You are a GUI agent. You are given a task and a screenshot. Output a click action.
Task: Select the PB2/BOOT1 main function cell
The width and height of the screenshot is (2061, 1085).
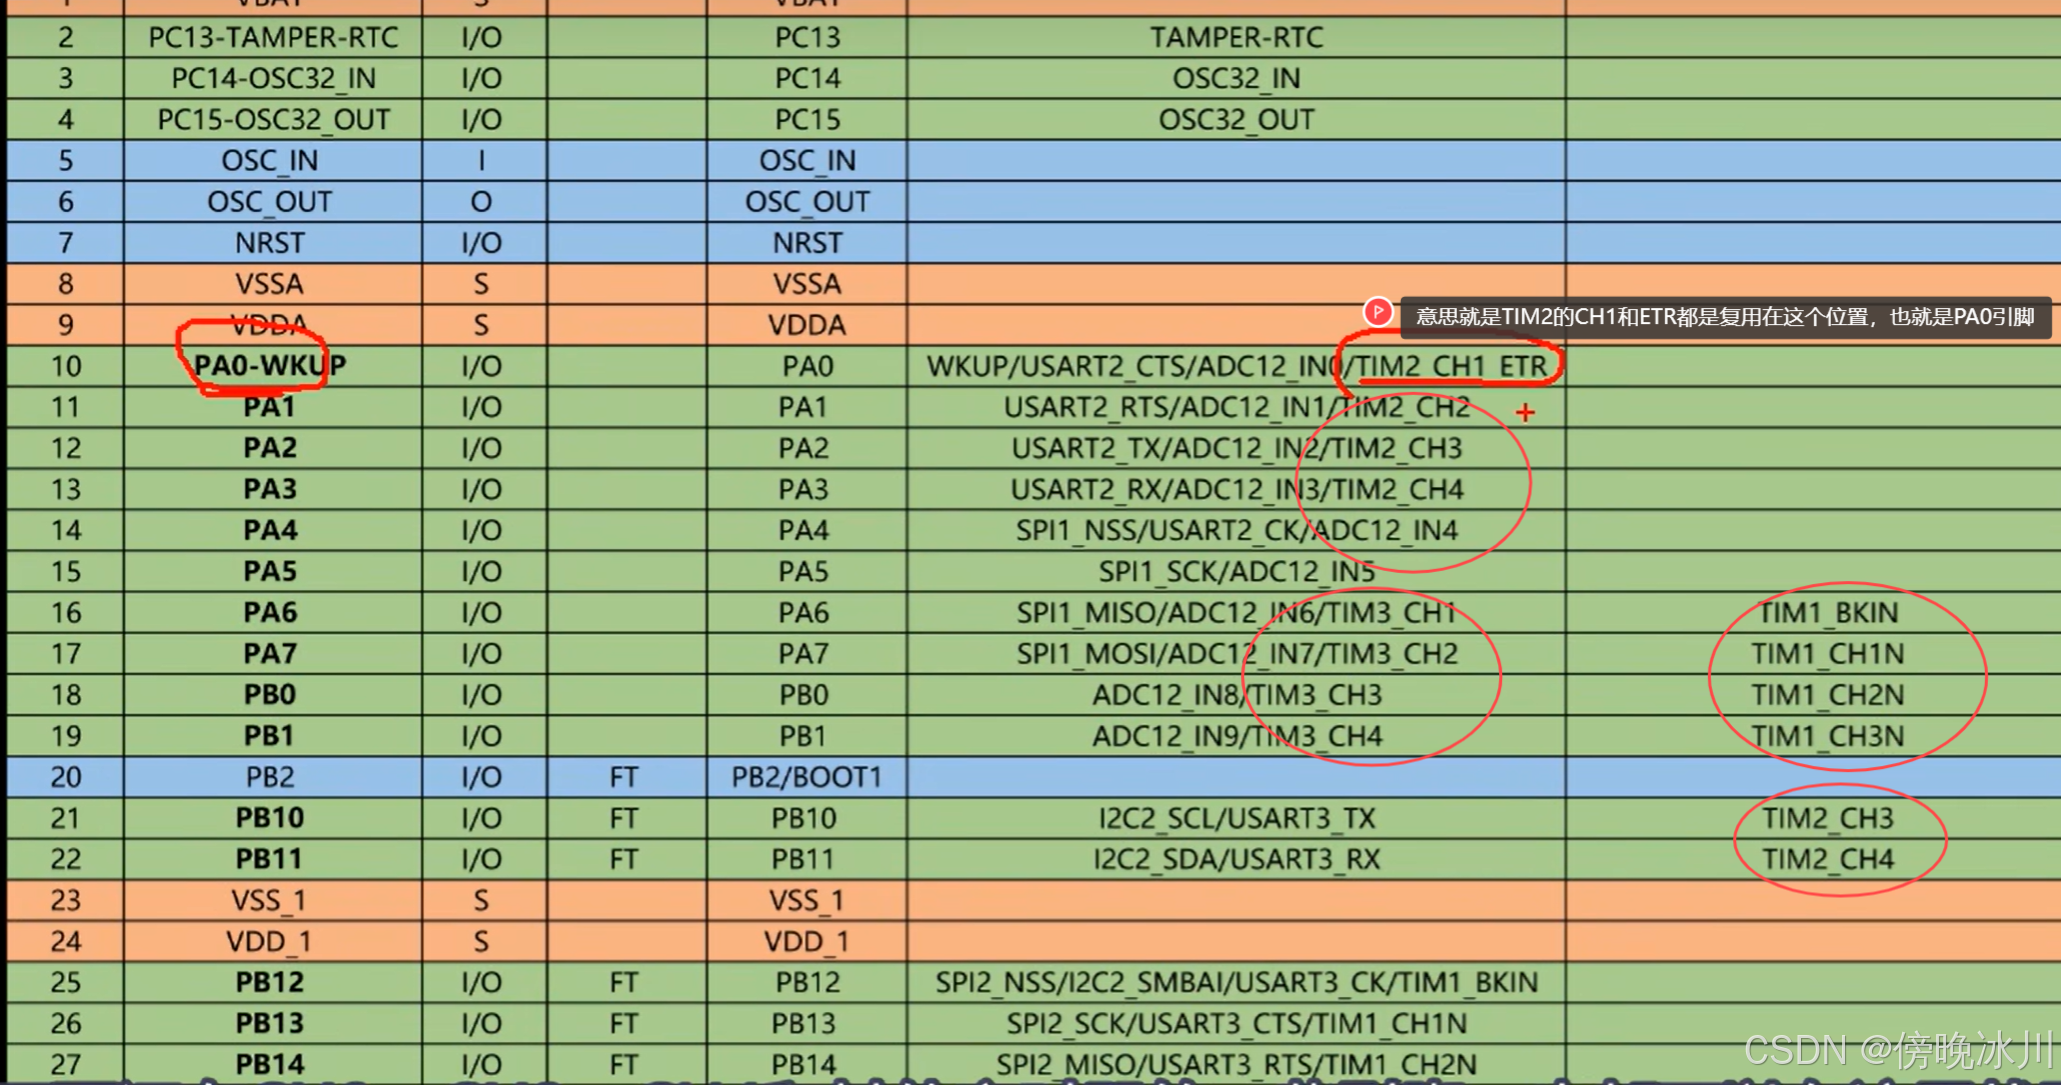pos(806,777)
